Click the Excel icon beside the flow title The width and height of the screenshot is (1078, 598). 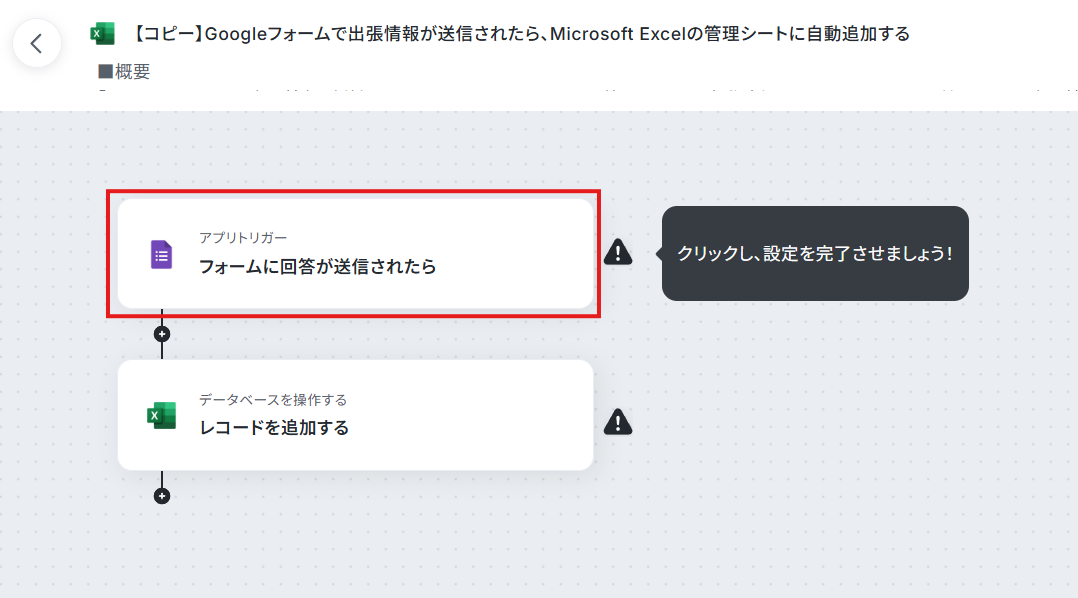click(102, 33)
